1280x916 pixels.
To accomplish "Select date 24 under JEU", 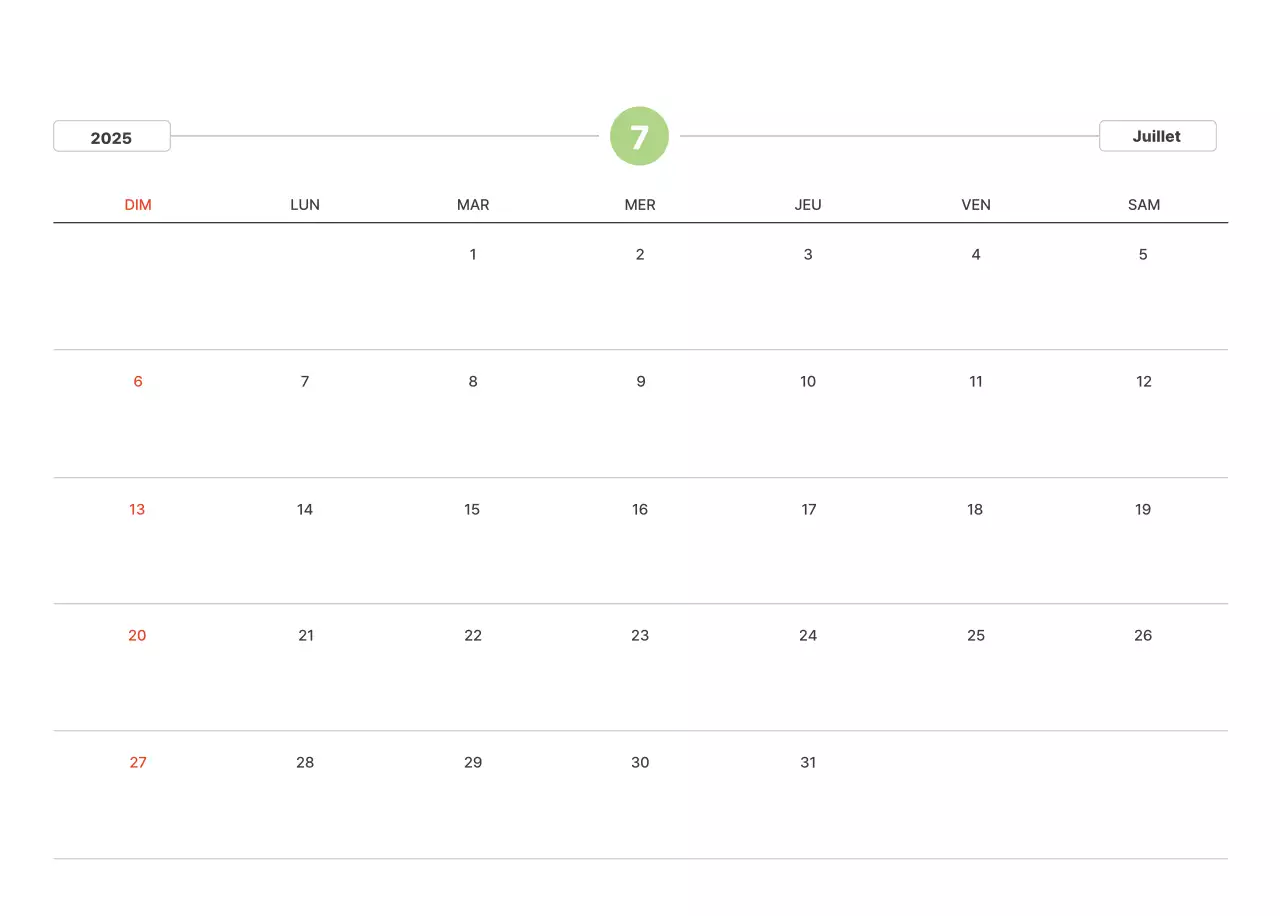I will point(808,635).
